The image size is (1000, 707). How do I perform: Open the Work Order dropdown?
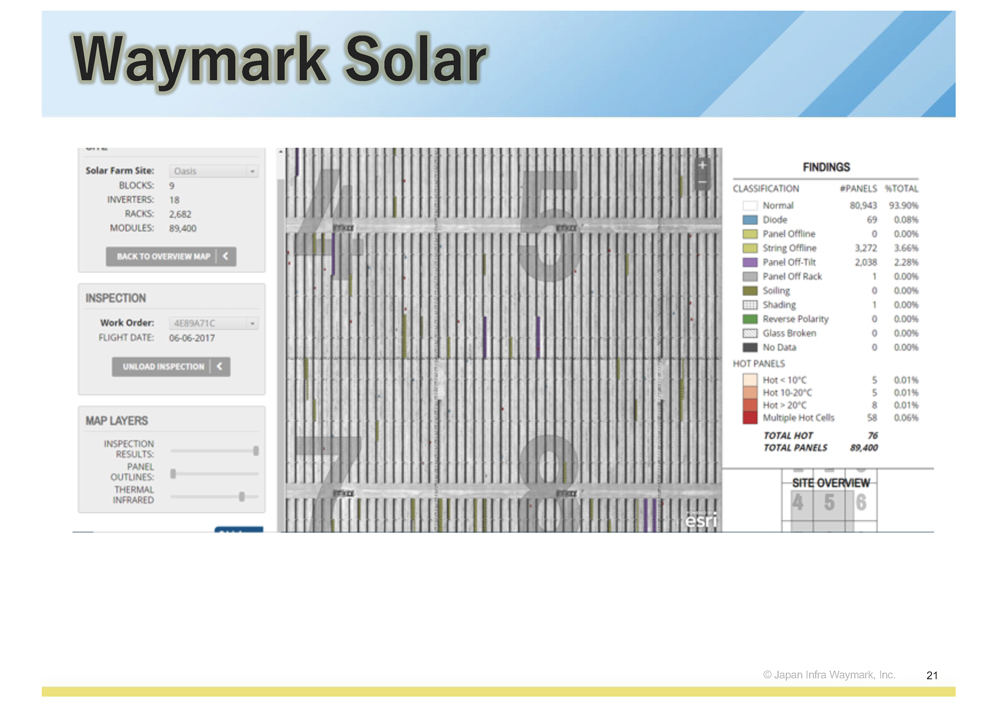[x=214, y=323]
